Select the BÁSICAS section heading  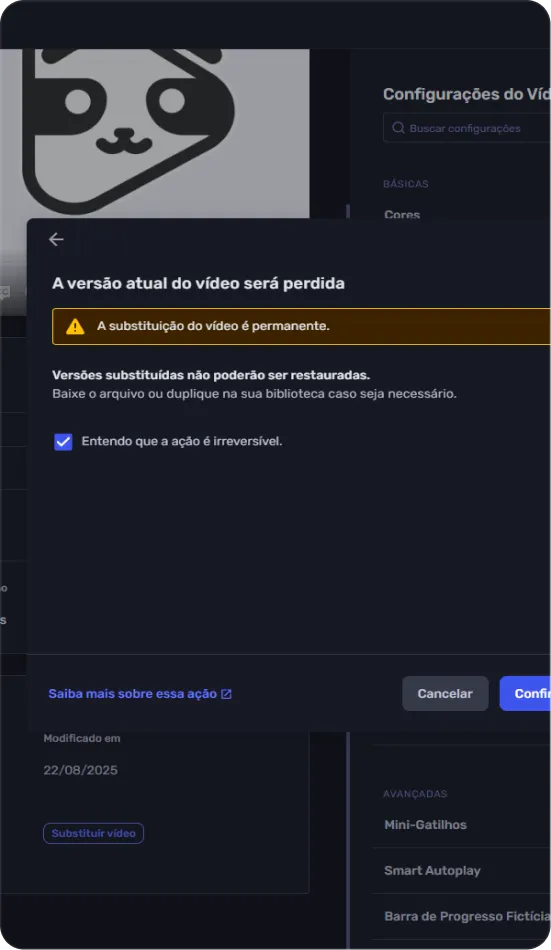[406, 184]
